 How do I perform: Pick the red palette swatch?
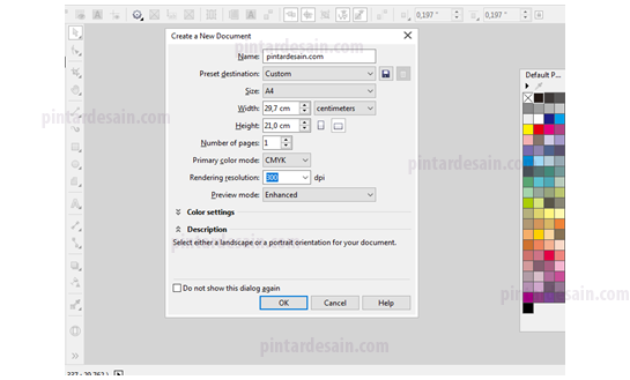[x=538, y=129]
